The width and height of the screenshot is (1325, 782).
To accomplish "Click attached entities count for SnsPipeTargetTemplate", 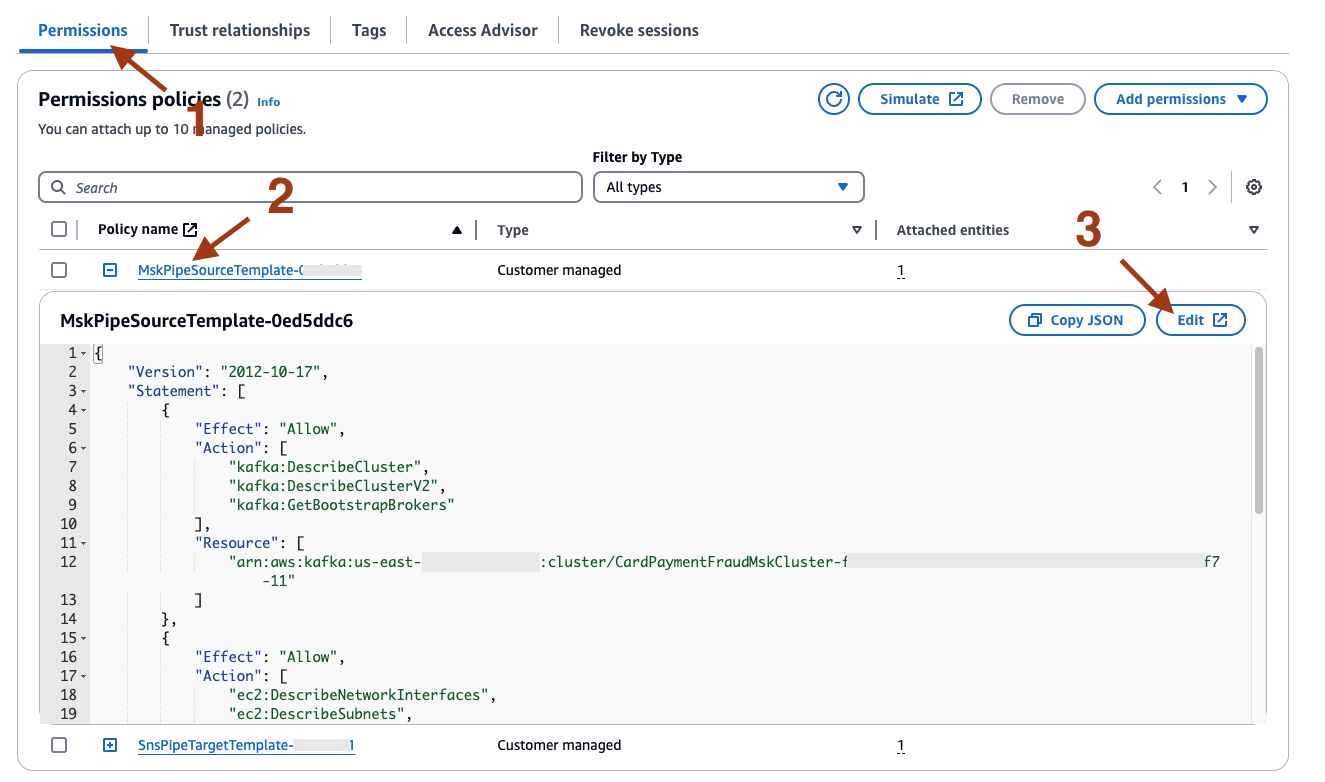I will point(901,745).
